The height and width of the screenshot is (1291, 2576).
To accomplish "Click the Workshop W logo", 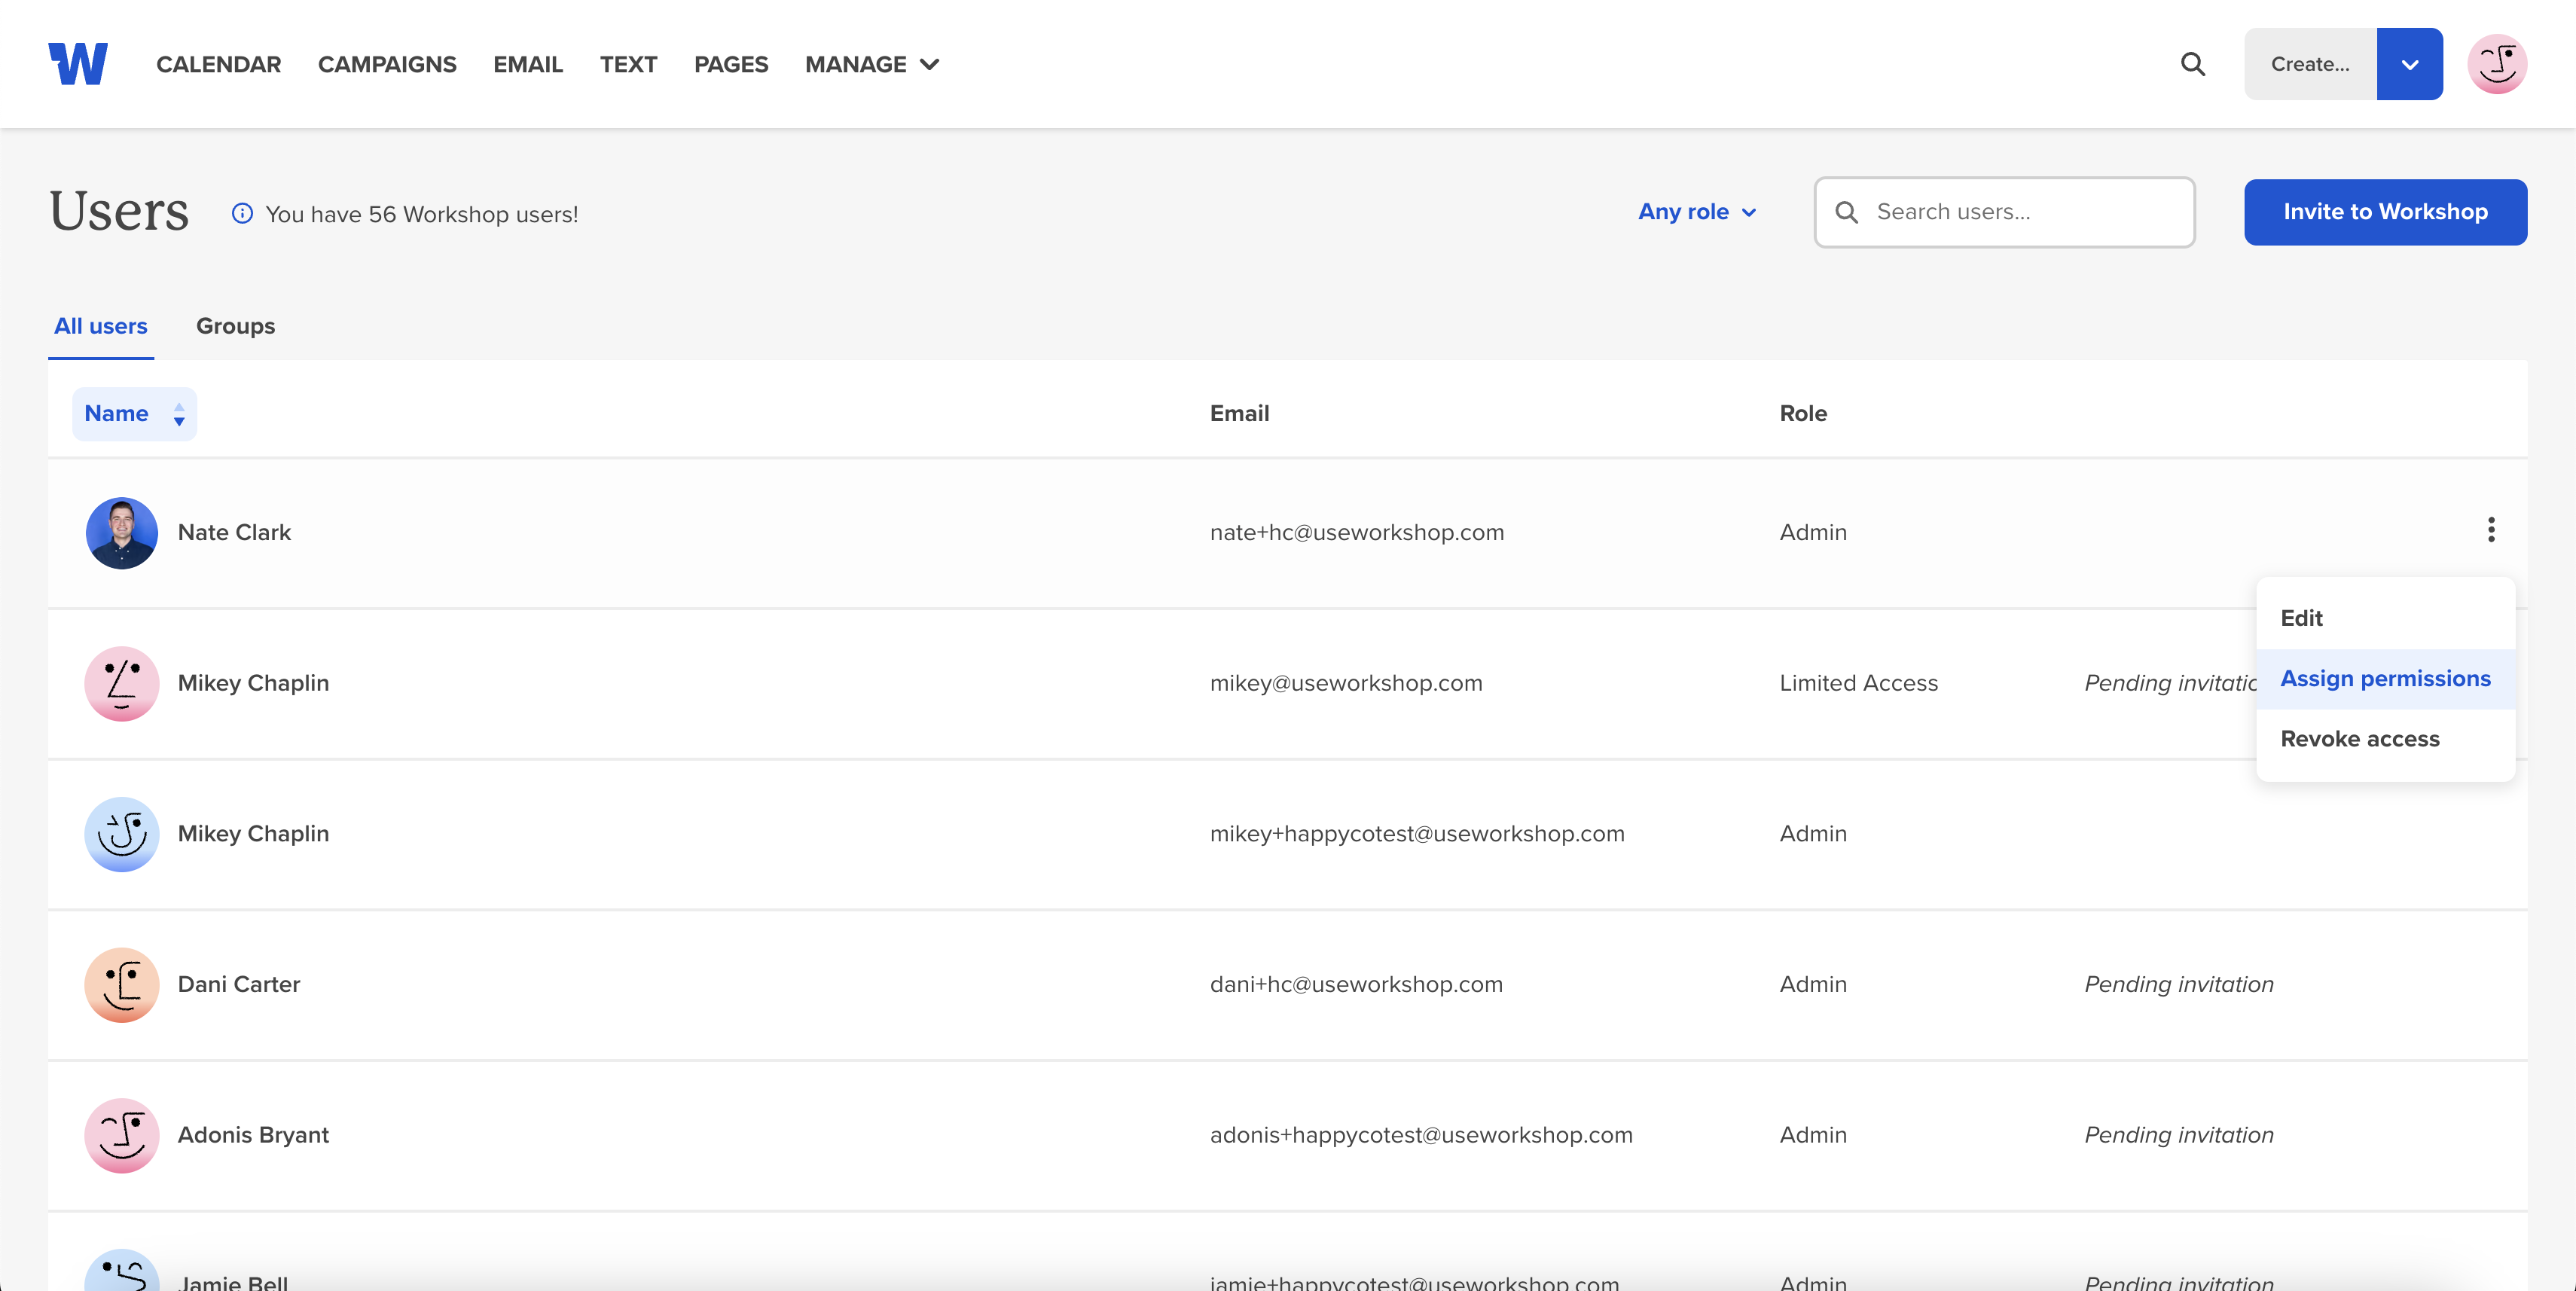I will pos(78,64).
